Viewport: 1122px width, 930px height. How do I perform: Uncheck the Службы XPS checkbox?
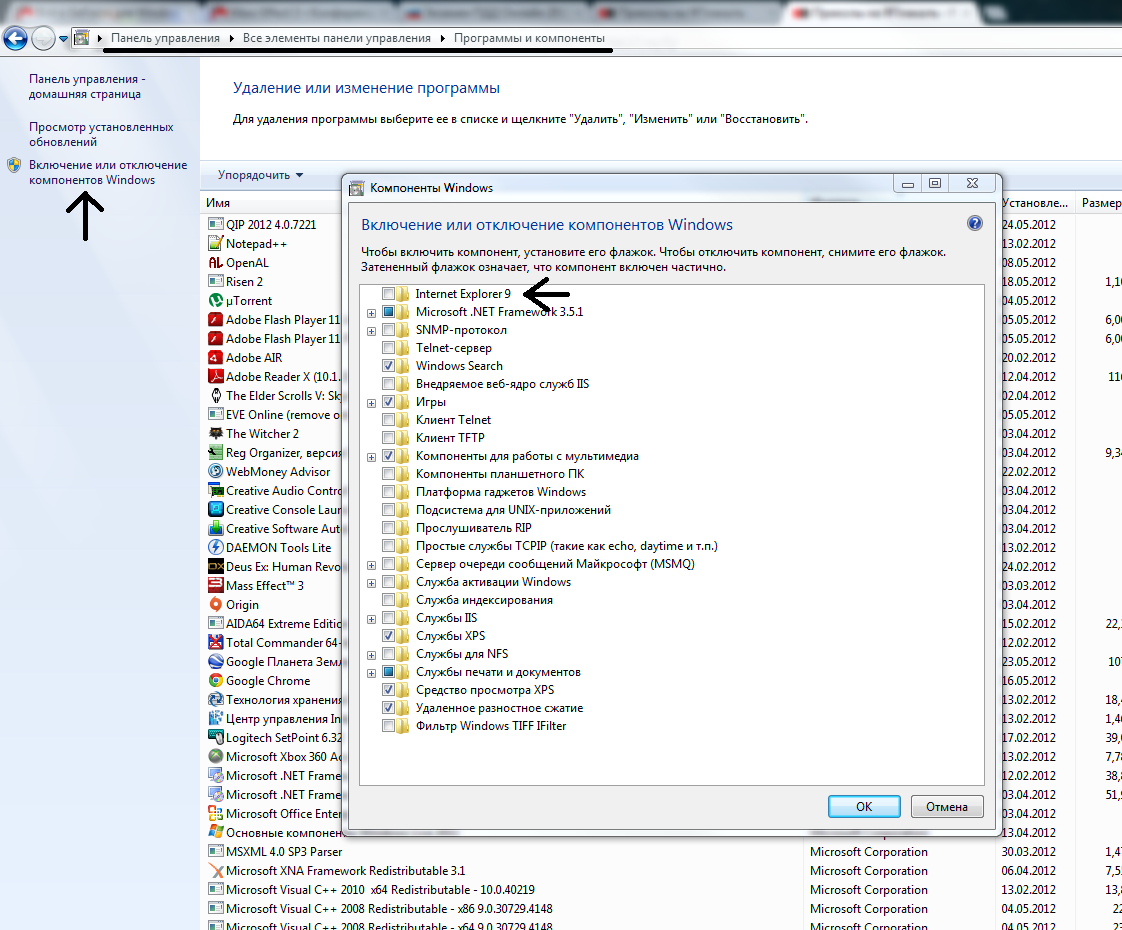388,635
